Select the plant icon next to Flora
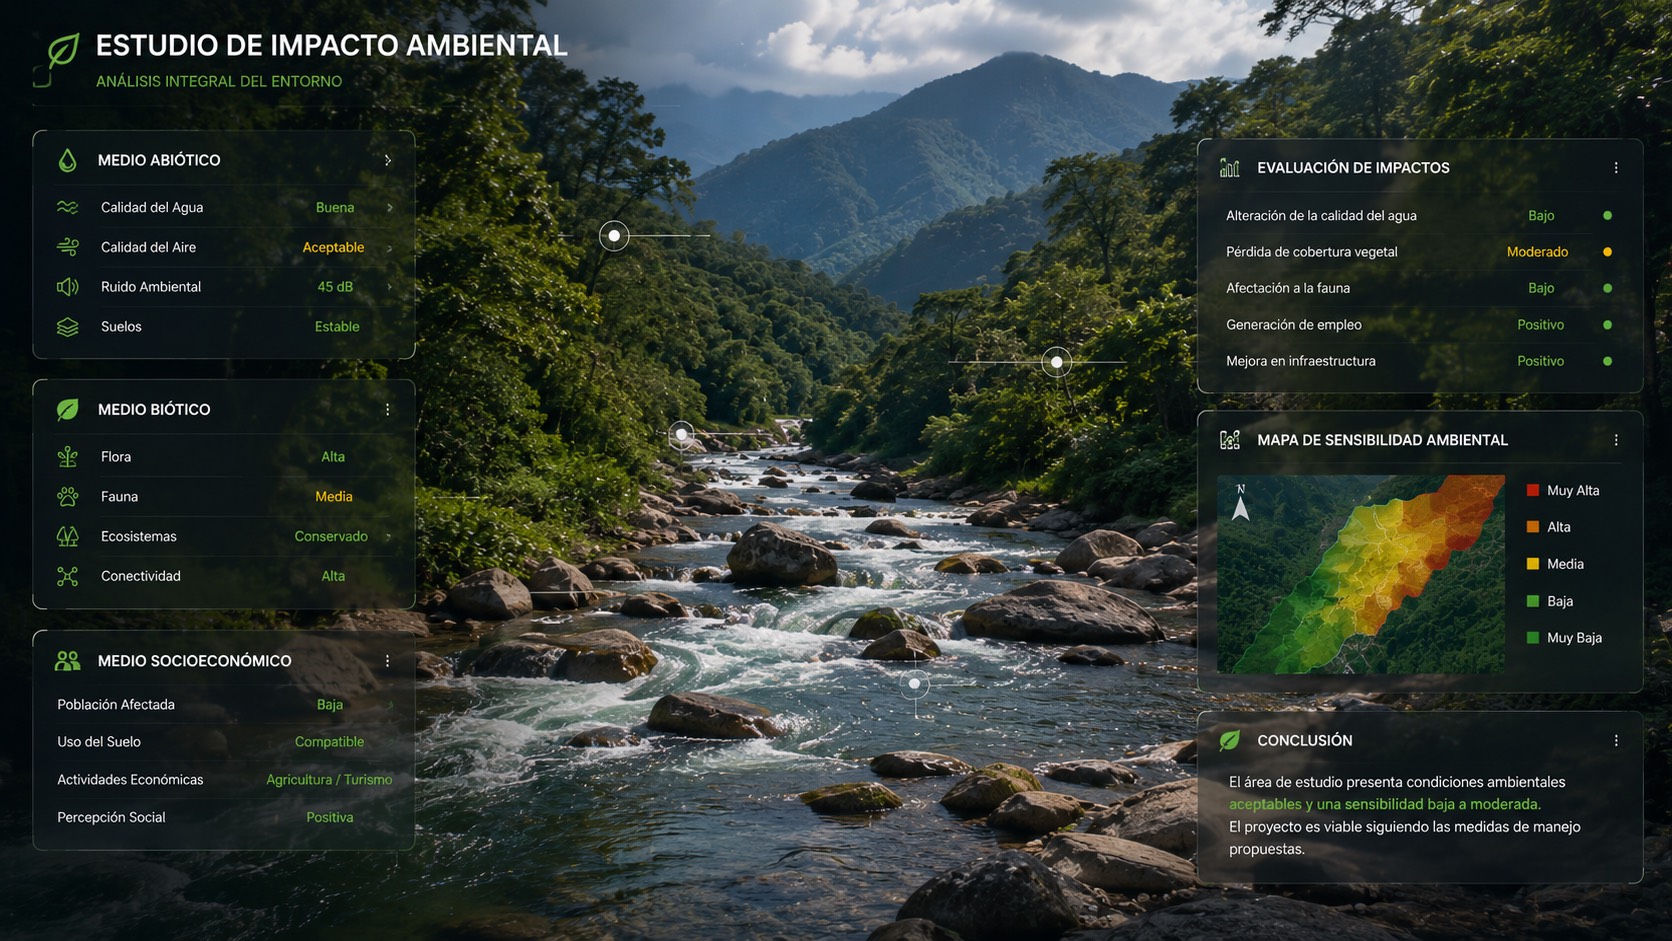1672x941 pixels. point(67,457)
